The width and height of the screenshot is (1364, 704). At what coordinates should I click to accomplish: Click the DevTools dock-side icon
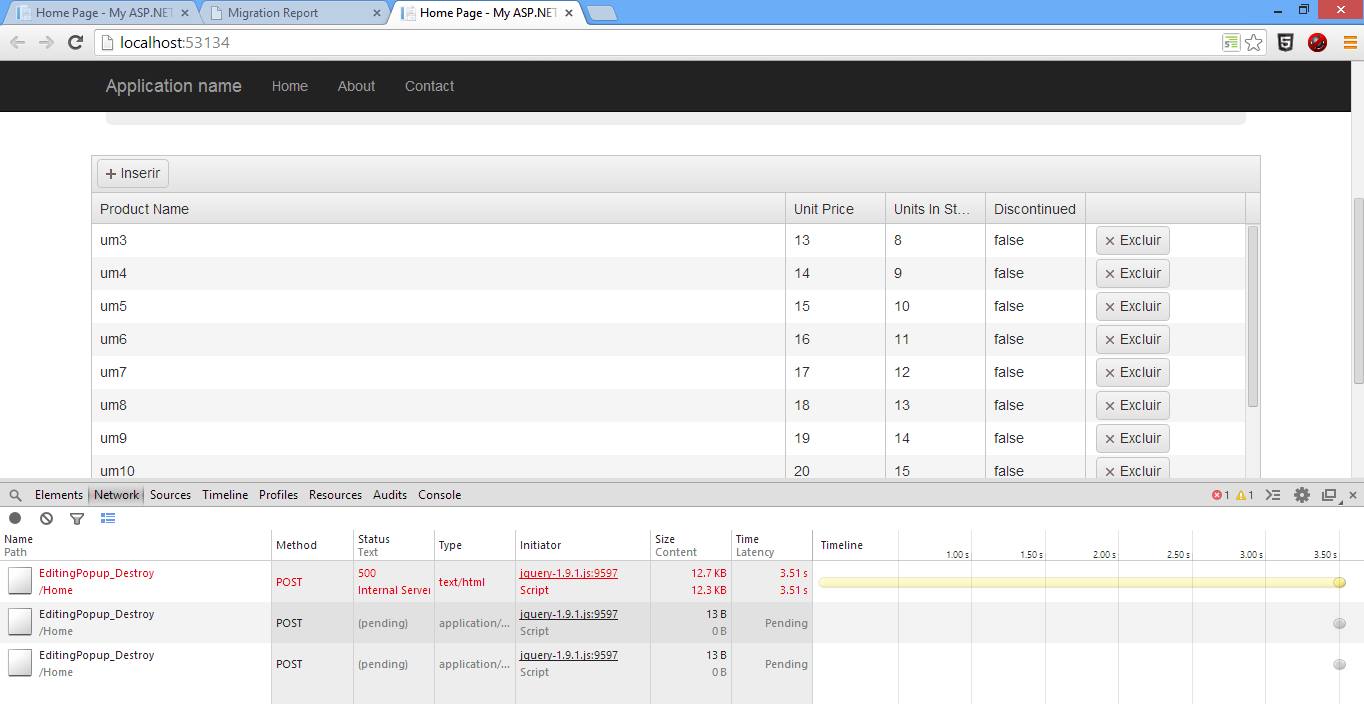click(x=1329, y=495)
